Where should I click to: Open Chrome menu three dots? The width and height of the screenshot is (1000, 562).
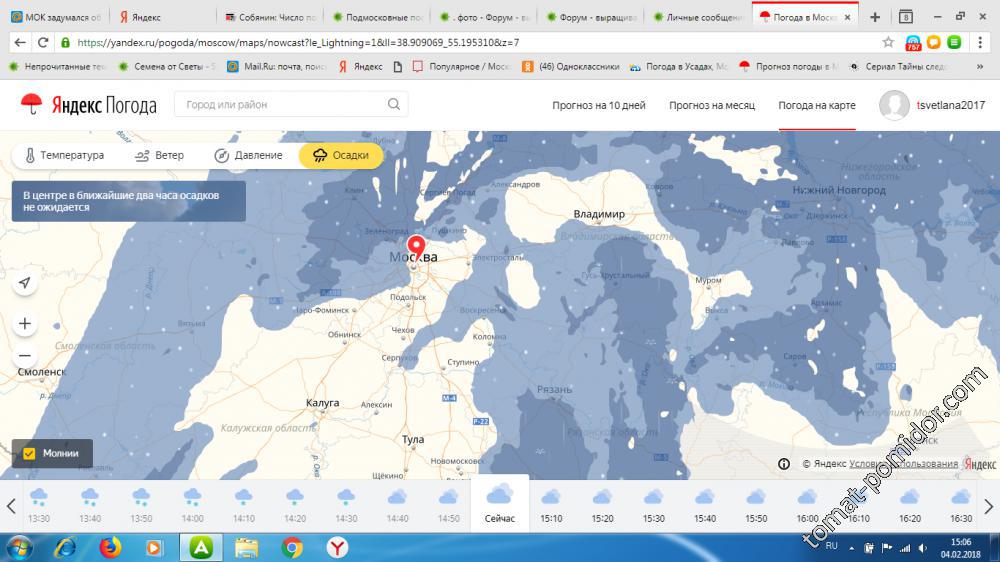[980, 42]
